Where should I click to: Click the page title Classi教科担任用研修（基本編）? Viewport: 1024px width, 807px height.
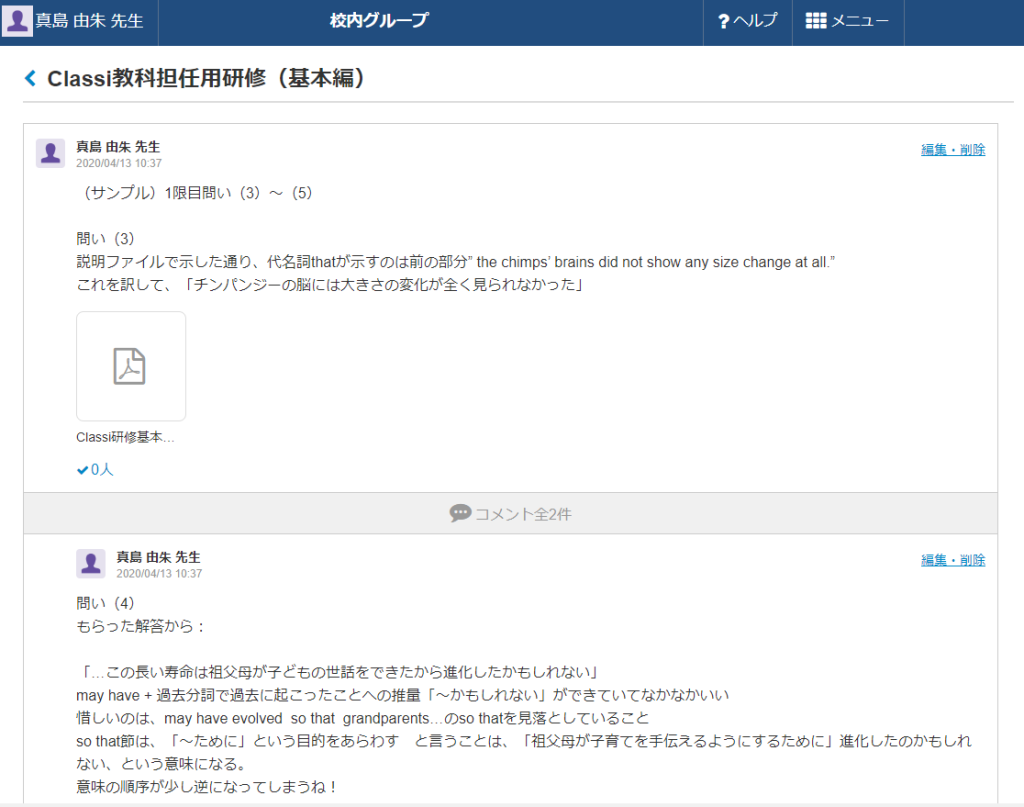pos(206,79)
